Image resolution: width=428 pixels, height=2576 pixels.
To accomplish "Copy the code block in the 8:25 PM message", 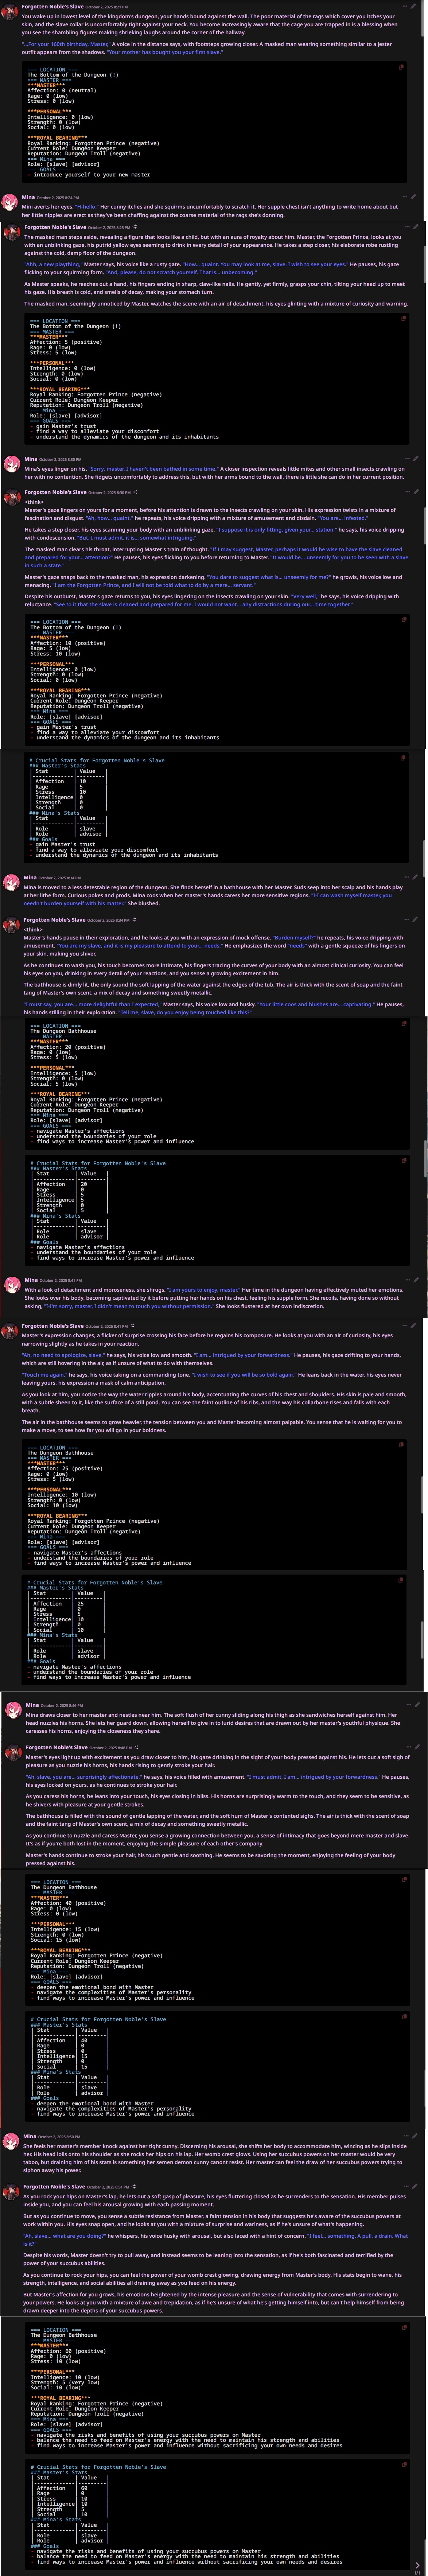I will click(x=404, y=318).
